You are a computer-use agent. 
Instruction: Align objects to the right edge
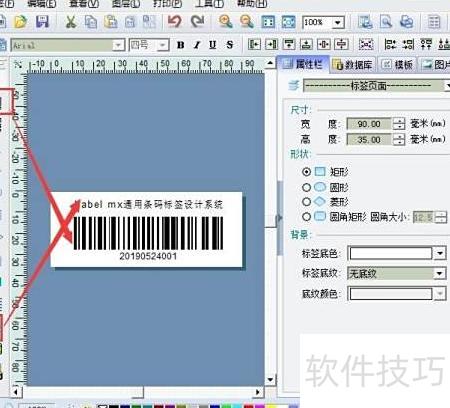272,44
